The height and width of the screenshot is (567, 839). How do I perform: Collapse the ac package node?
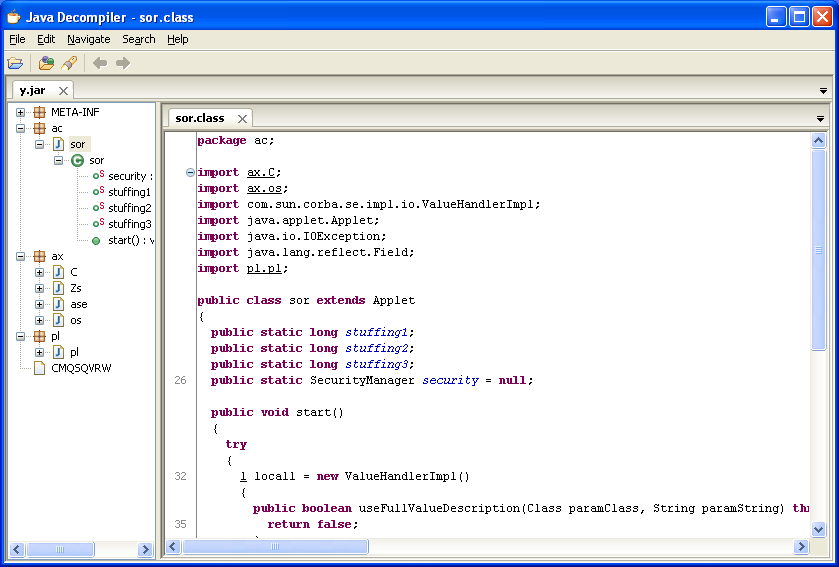pos(21,128)
